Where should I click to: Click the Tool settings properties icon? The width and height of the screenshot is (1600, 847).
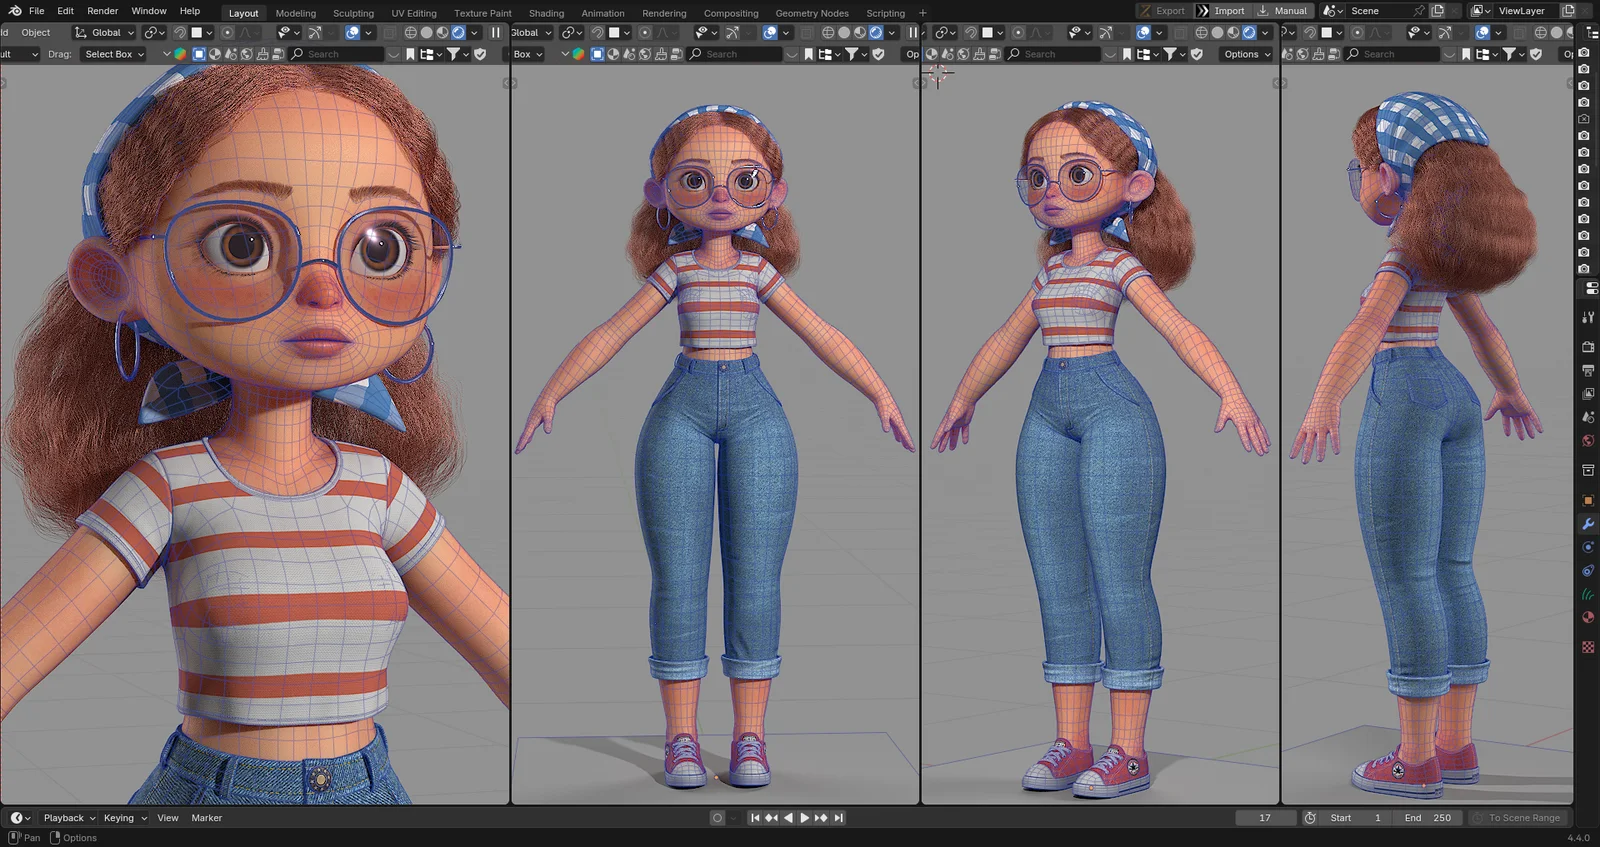pos(1587,317)
